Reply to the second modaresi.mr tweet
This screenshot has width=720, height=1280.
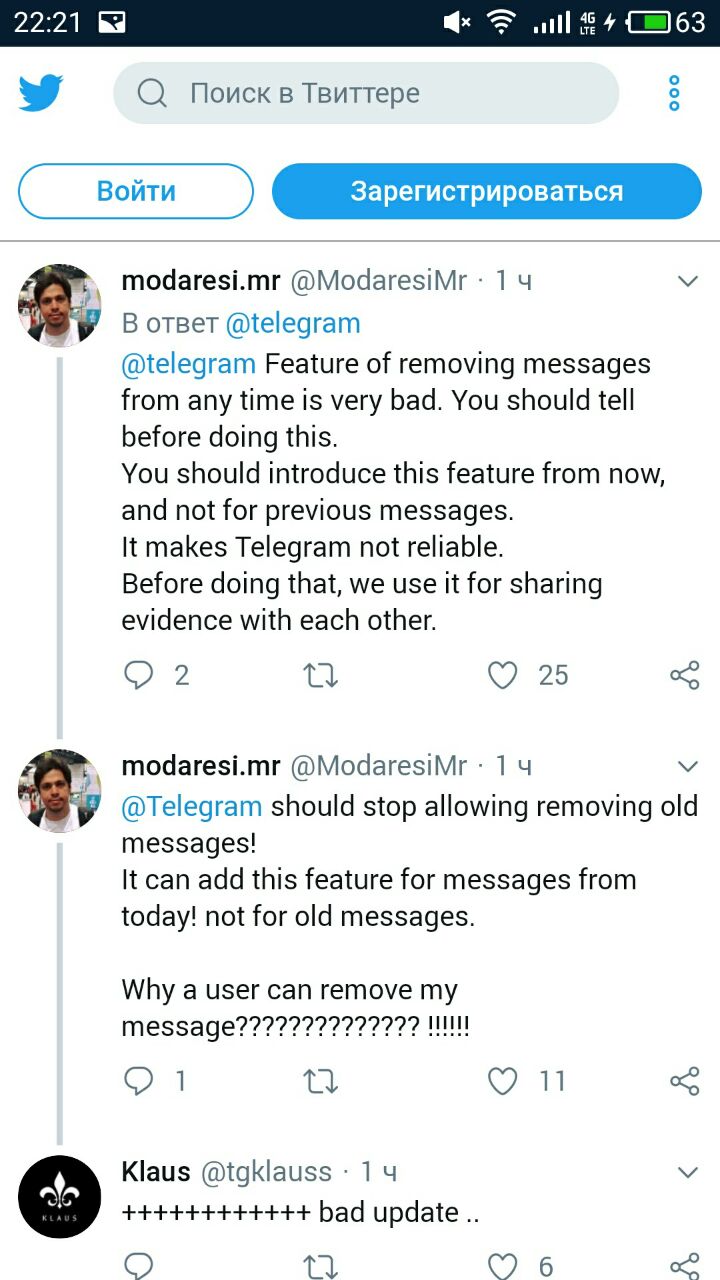pyautogui.click(x=138, y=1081)
